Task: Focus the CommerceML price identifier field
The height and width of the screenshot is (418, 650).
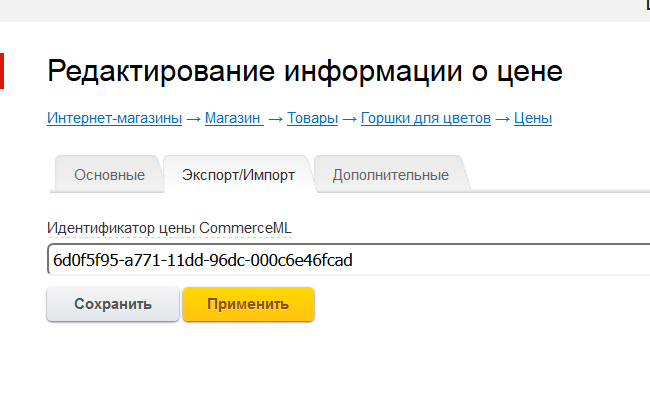Action: (x=349, y=260)
